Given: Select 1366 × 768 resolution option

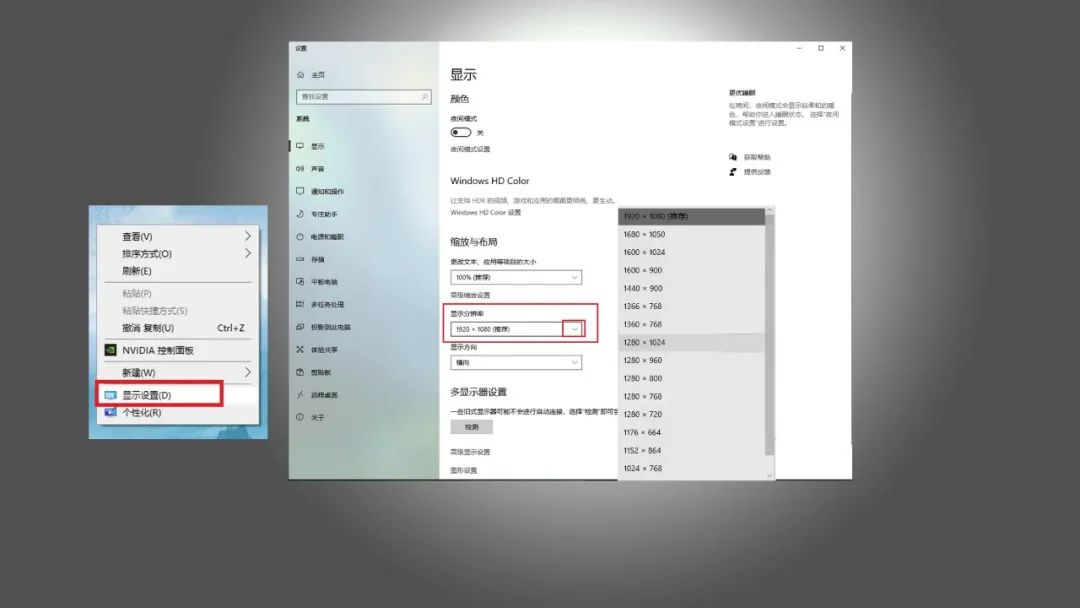Looking at the screenshot, I should point(692,306).
